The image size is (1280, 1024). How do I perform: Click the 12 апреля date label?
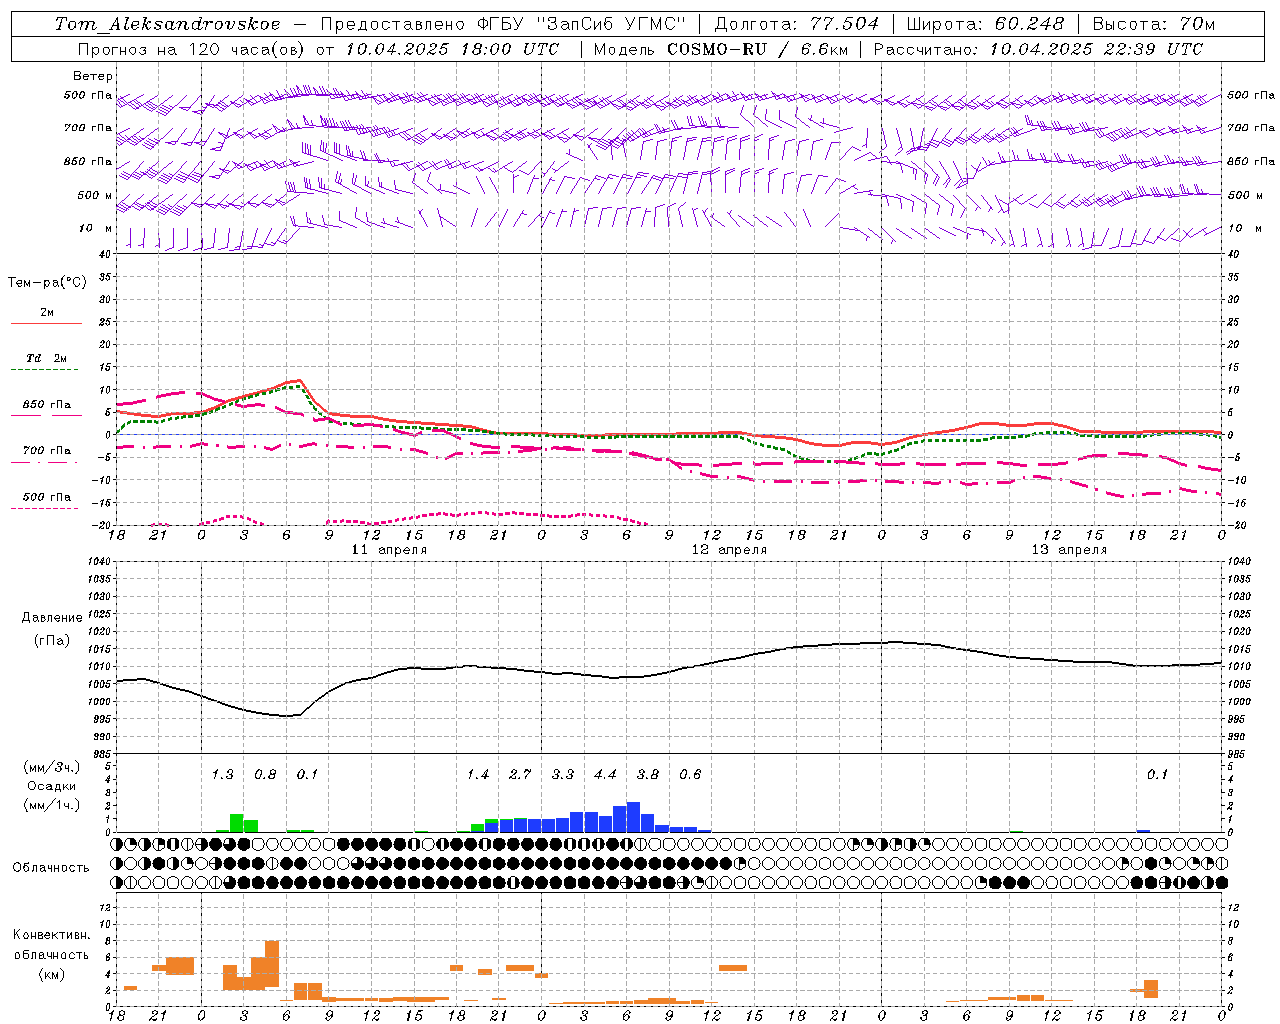tap(730, 550)
